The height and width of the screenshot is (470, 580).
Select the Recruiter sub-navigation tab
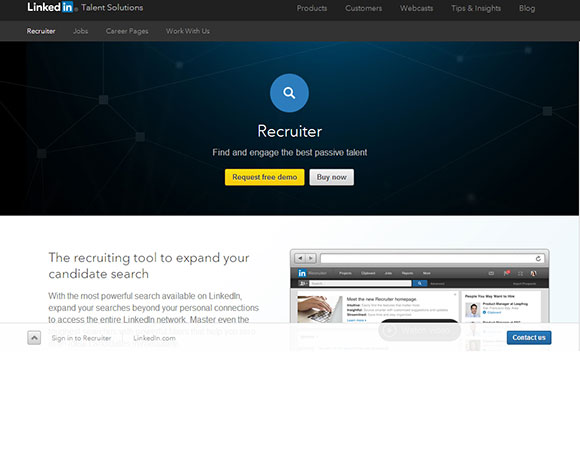coord(41,31)
